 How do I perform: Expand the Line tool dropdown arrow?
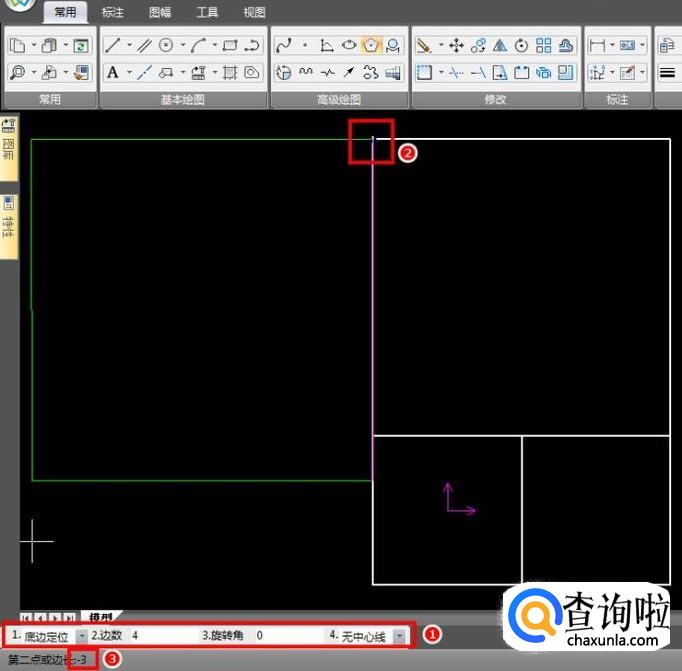coord(129,45)
